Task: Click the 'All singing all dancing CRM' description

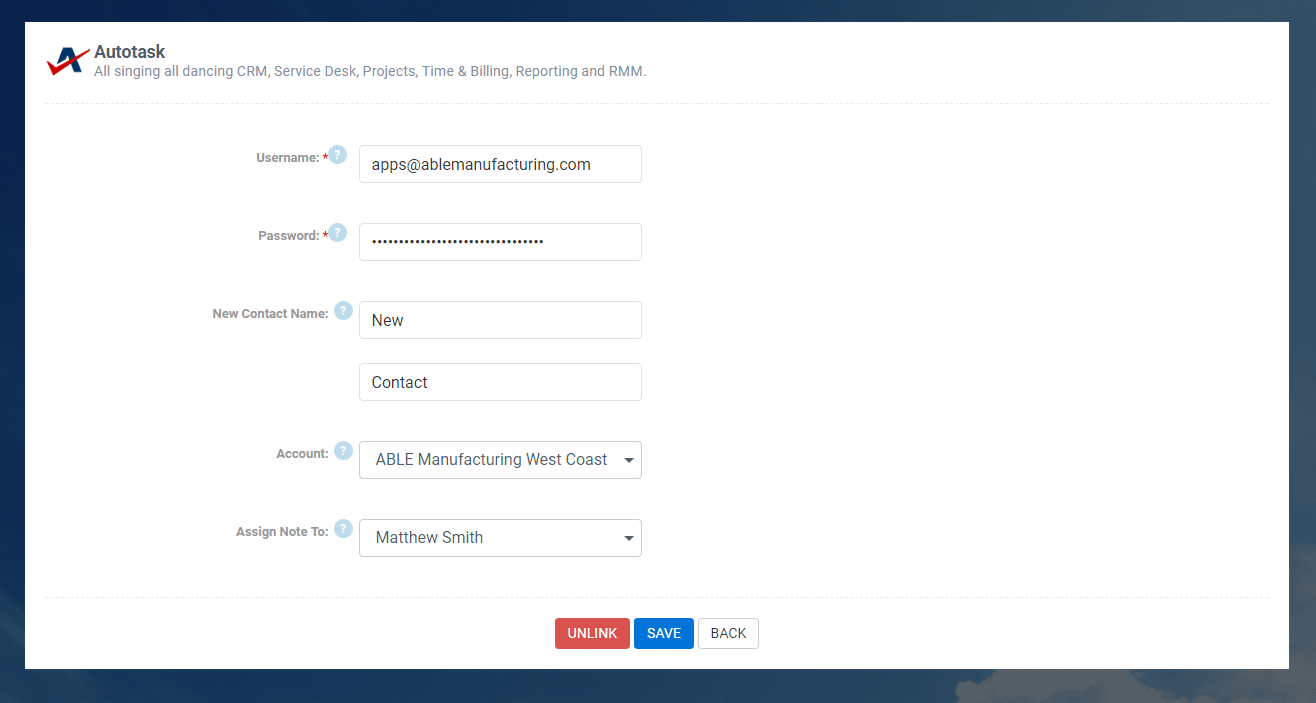Action: tap(370, 72)
